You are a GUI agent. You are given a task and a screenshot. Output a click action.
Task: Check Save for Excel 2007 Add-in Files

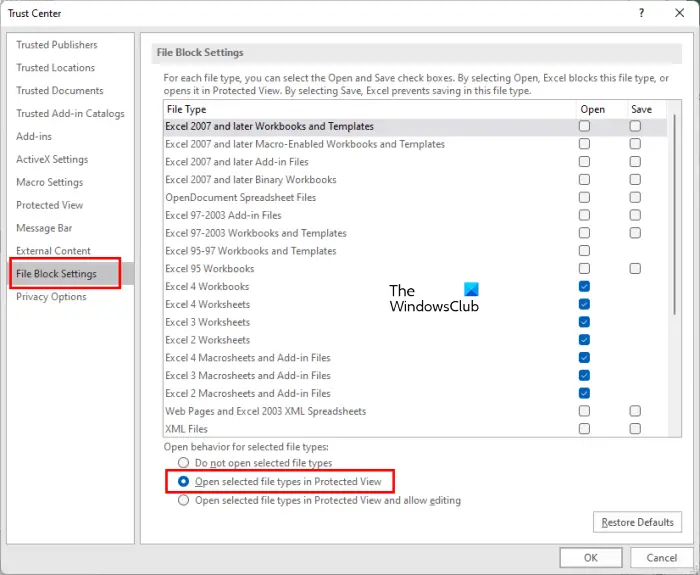point(635,162)
